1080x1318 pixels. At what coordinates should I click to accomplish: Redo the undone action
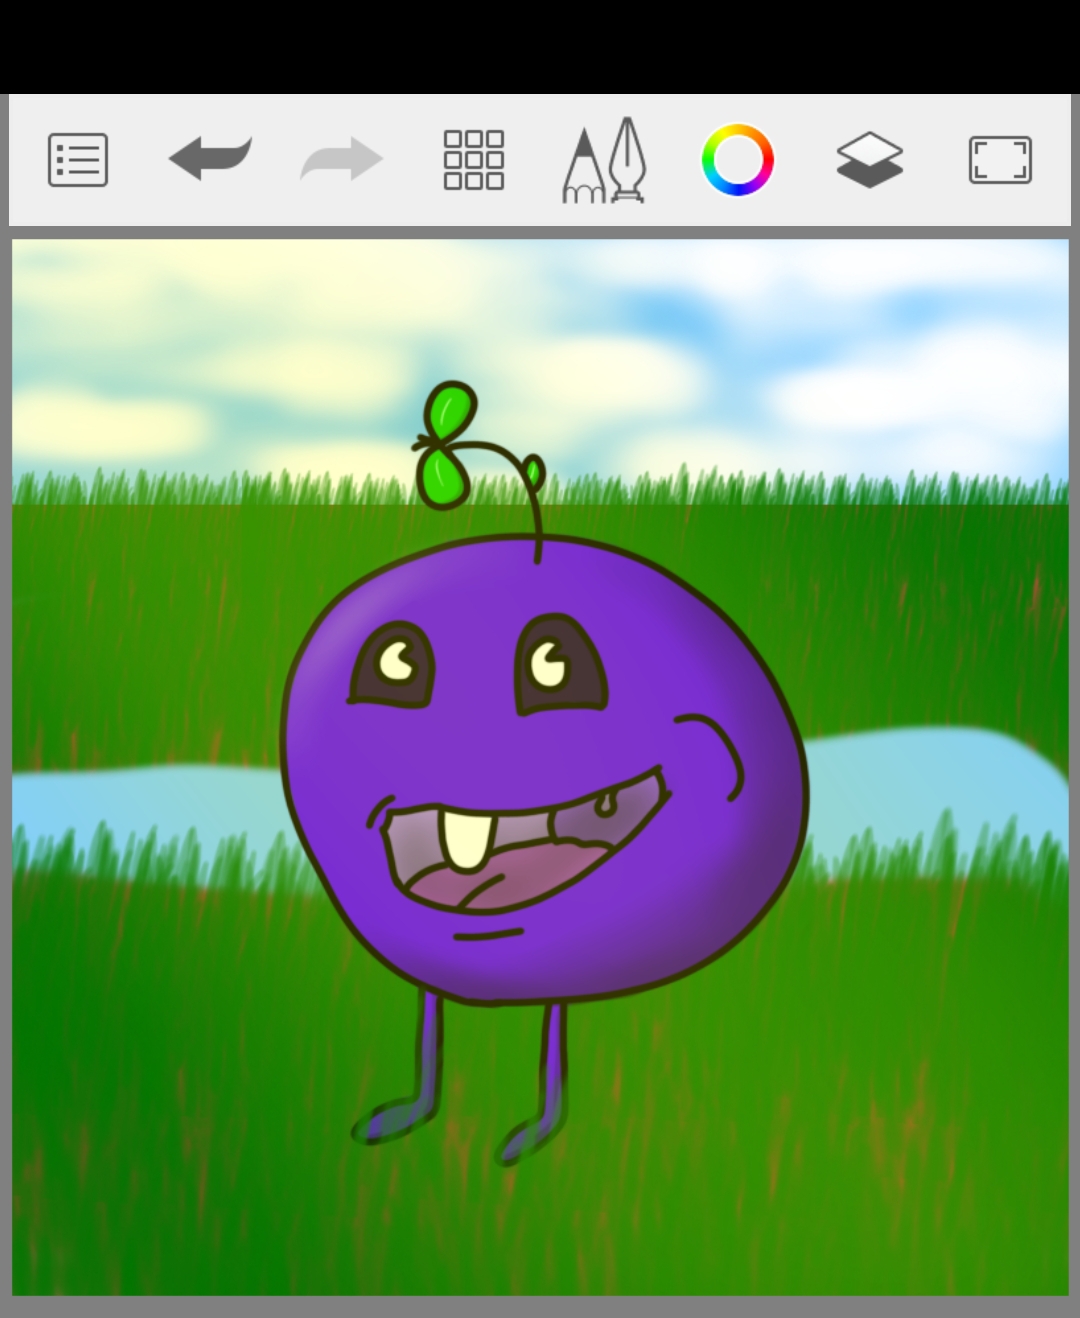pyautogui.click(x=341, y=160)
